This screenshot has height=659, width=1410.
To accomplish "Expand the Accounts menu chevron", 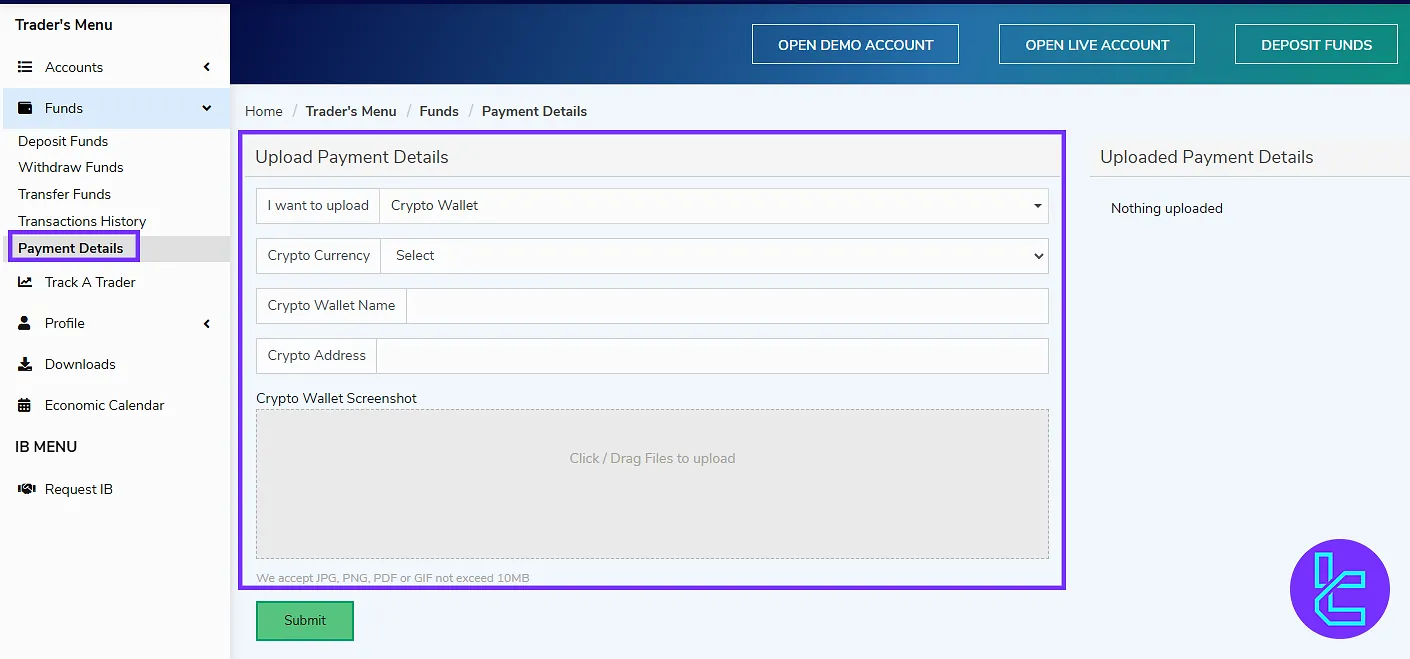I will coord(207,67).
